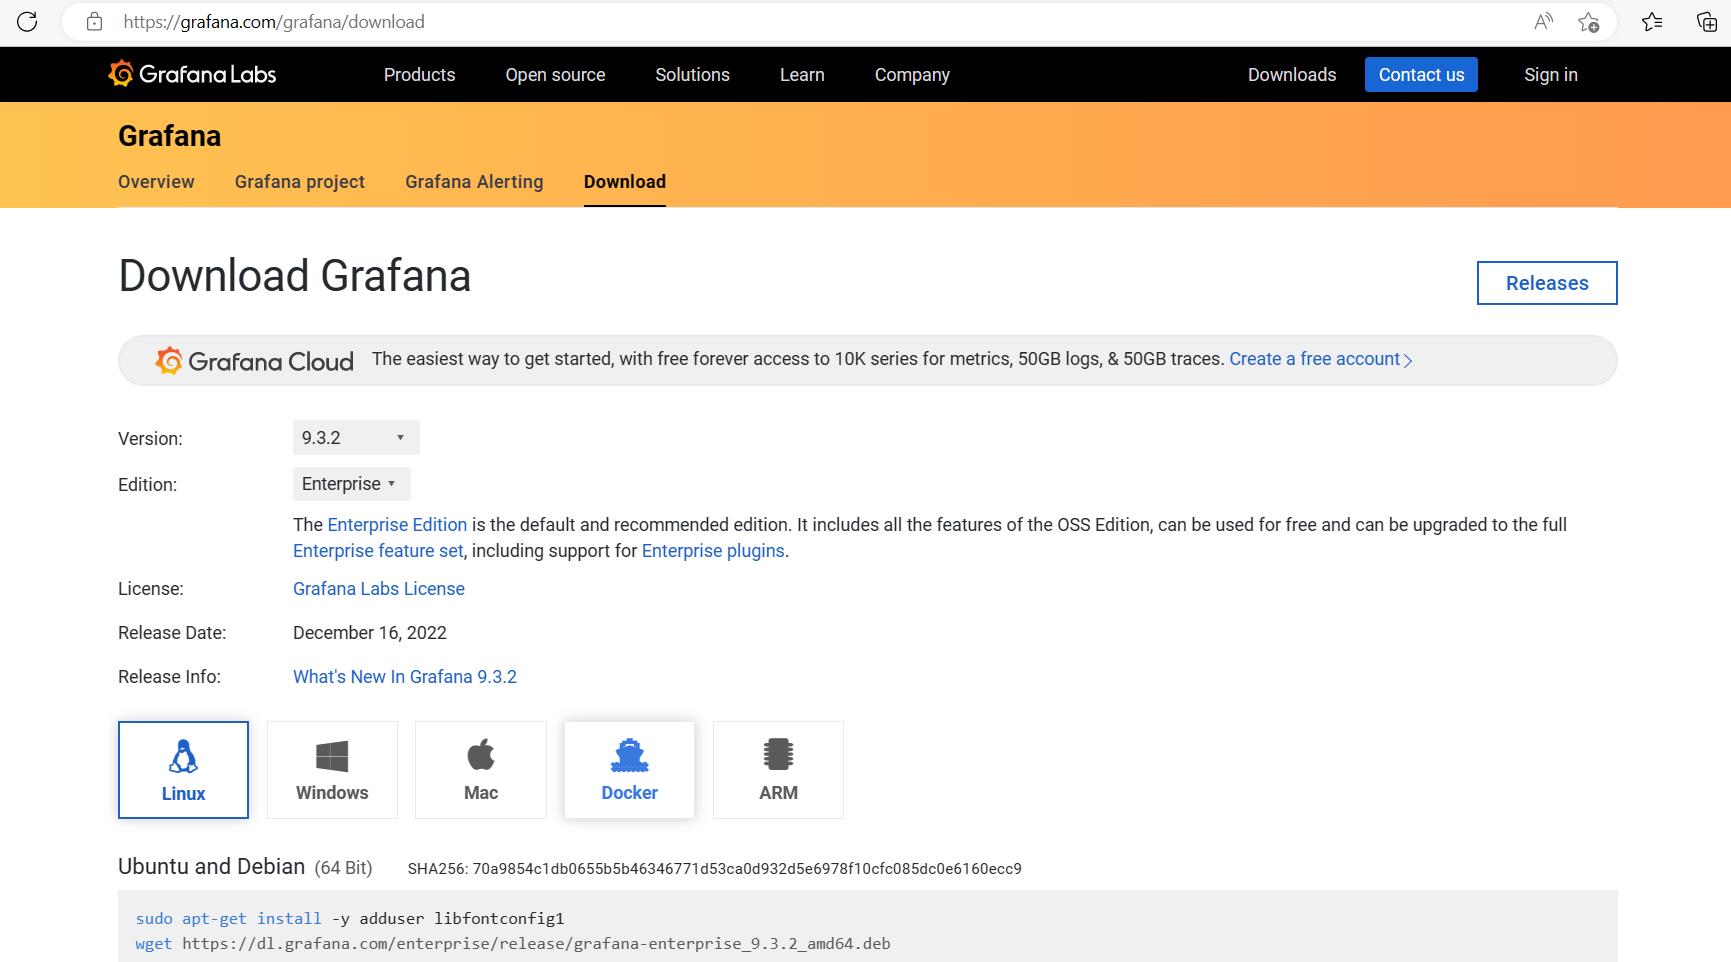Open the Read aloud icon in address bar
Image resolution: width=1731 pixels, height=962 pixels.
[x=1543, y=21]
